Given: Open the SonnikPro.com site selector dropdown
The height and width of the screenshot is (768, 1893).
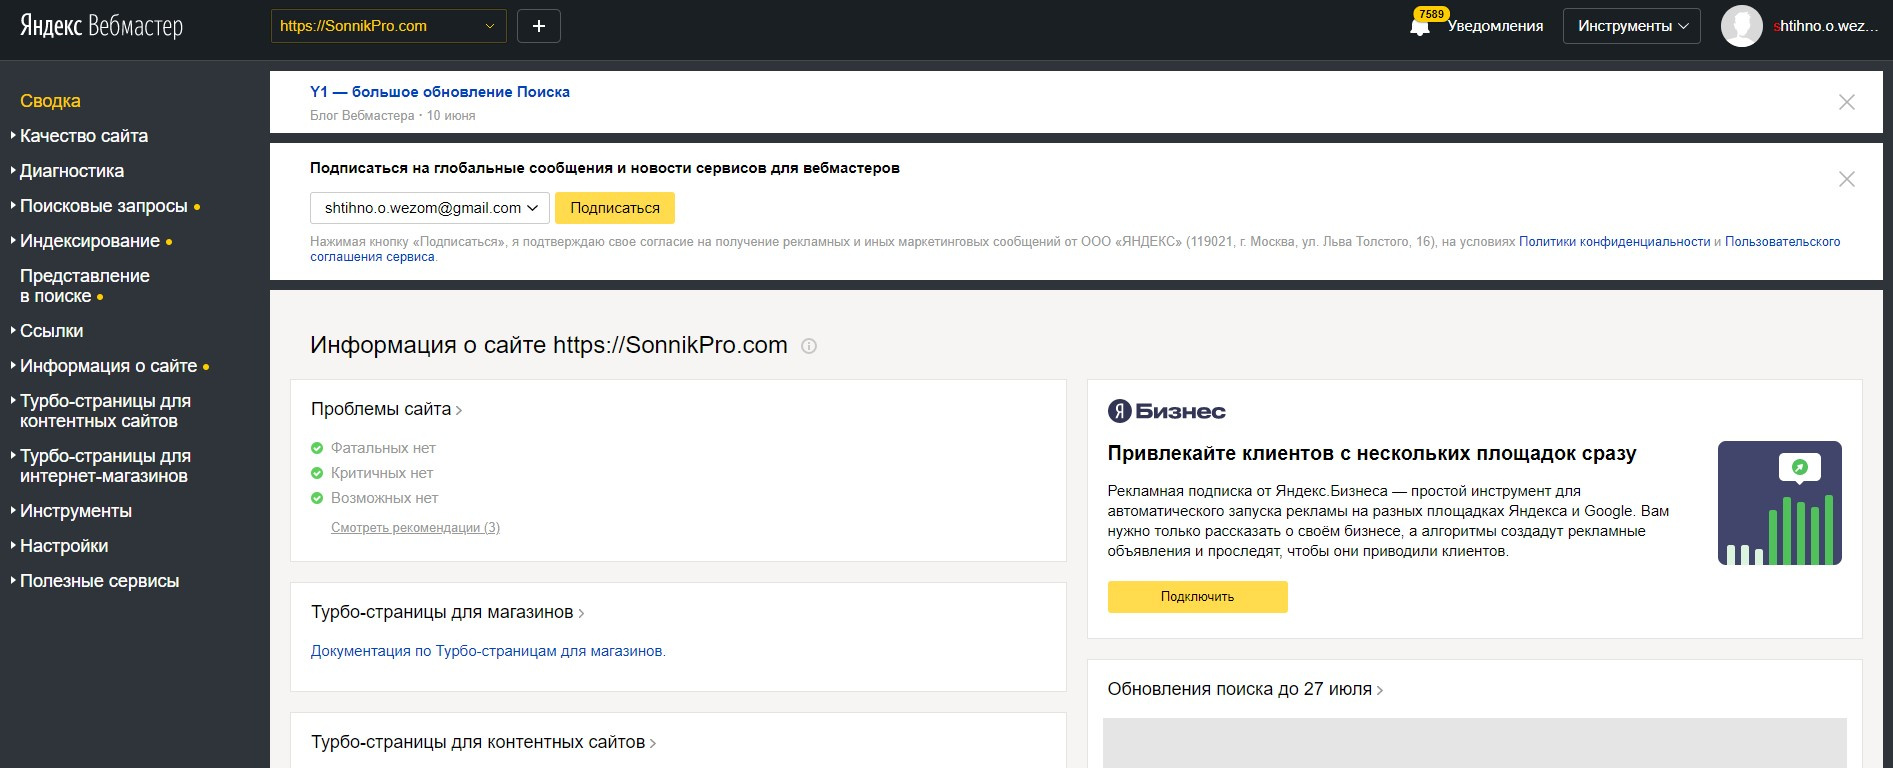Looking at the screenshot, I should [388, 26].
